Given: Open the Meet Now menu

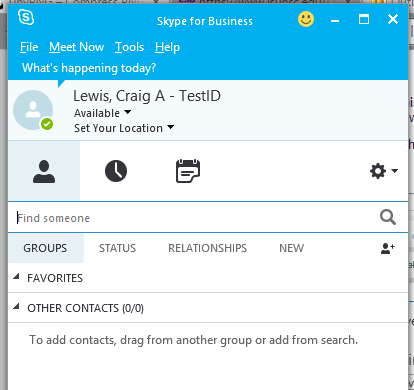Looking at the screenshot, I should tap(77, 47).
